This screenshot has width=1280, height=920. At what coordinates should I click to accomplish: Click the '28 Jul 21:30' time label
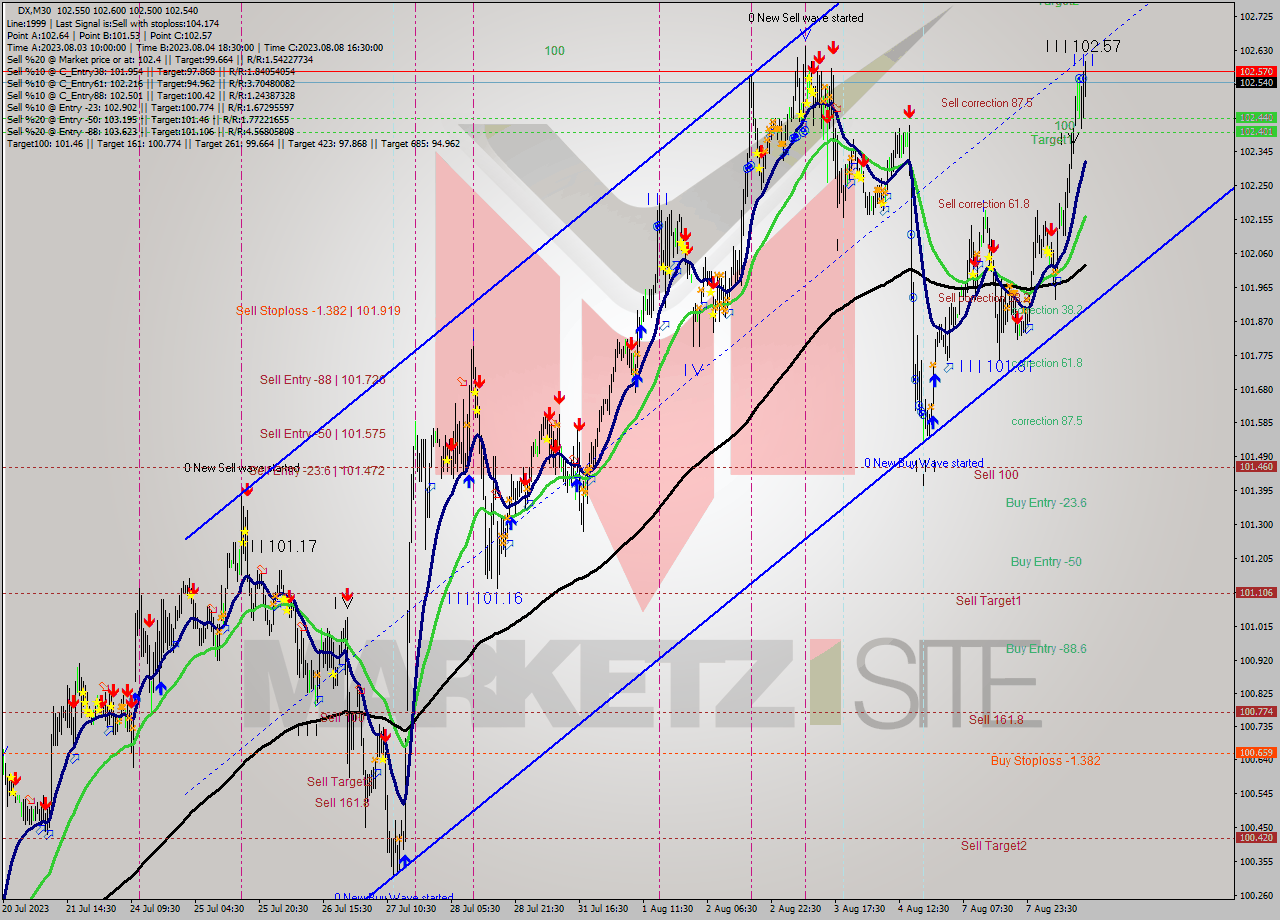pos(541,909)
